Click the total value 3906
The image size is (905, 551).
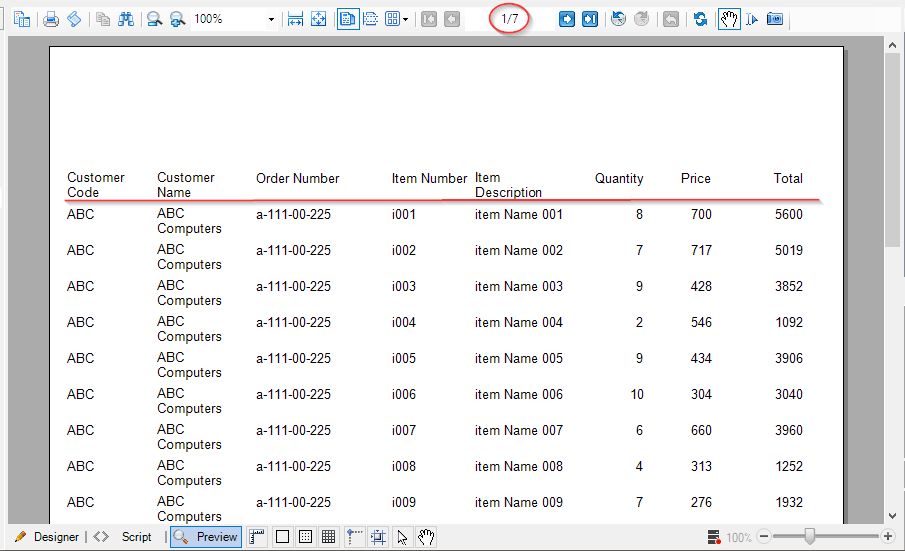pyautogui.click(x=788, y=358)
